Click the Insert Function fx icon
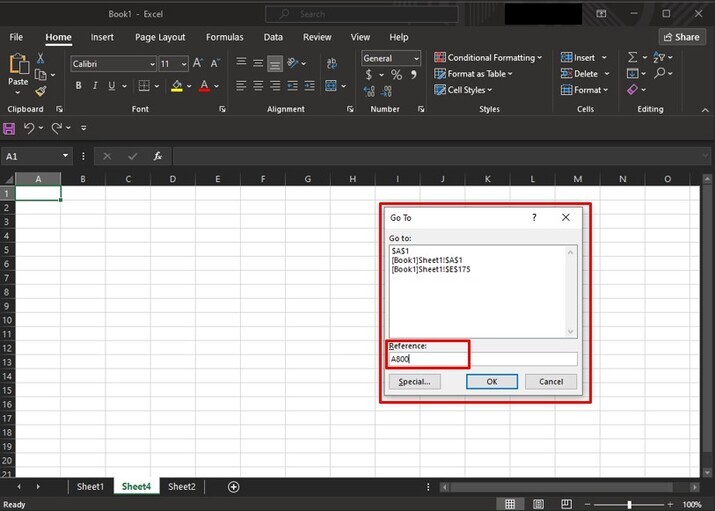Screen dimensions: 715x511 click(157, 156)
